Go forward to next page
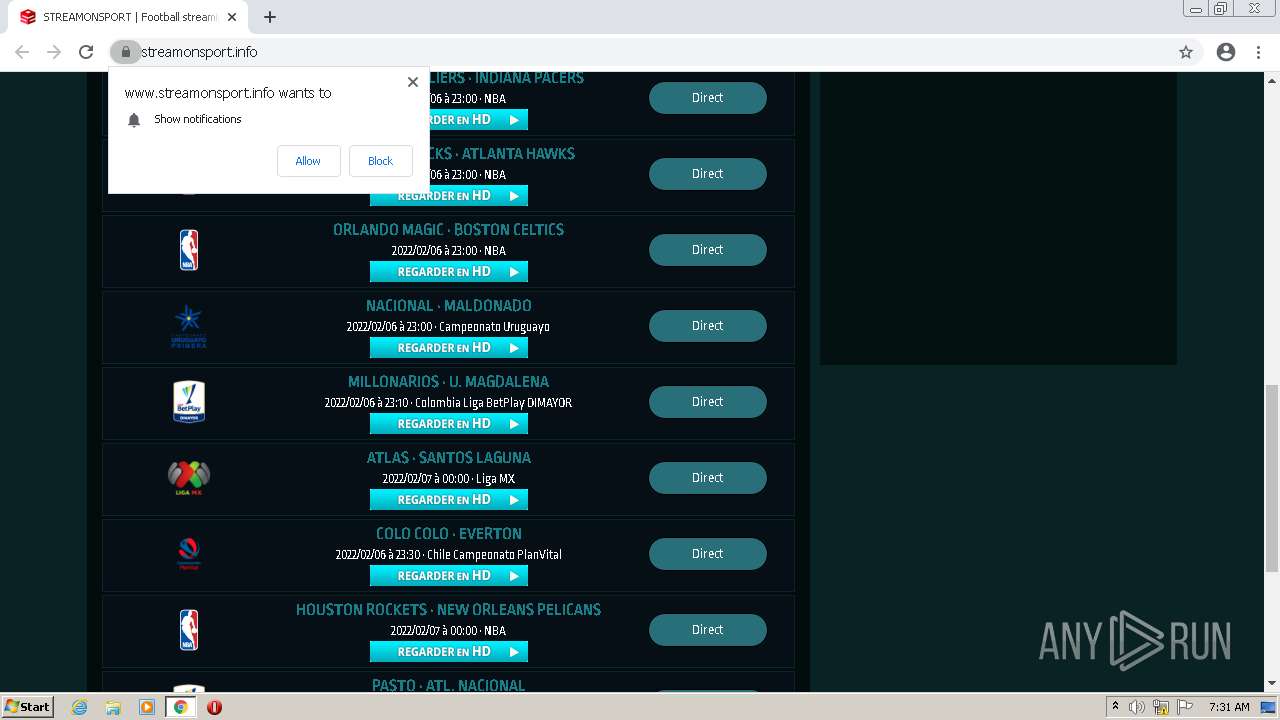 pyautogui.click(x=54, y=52)
